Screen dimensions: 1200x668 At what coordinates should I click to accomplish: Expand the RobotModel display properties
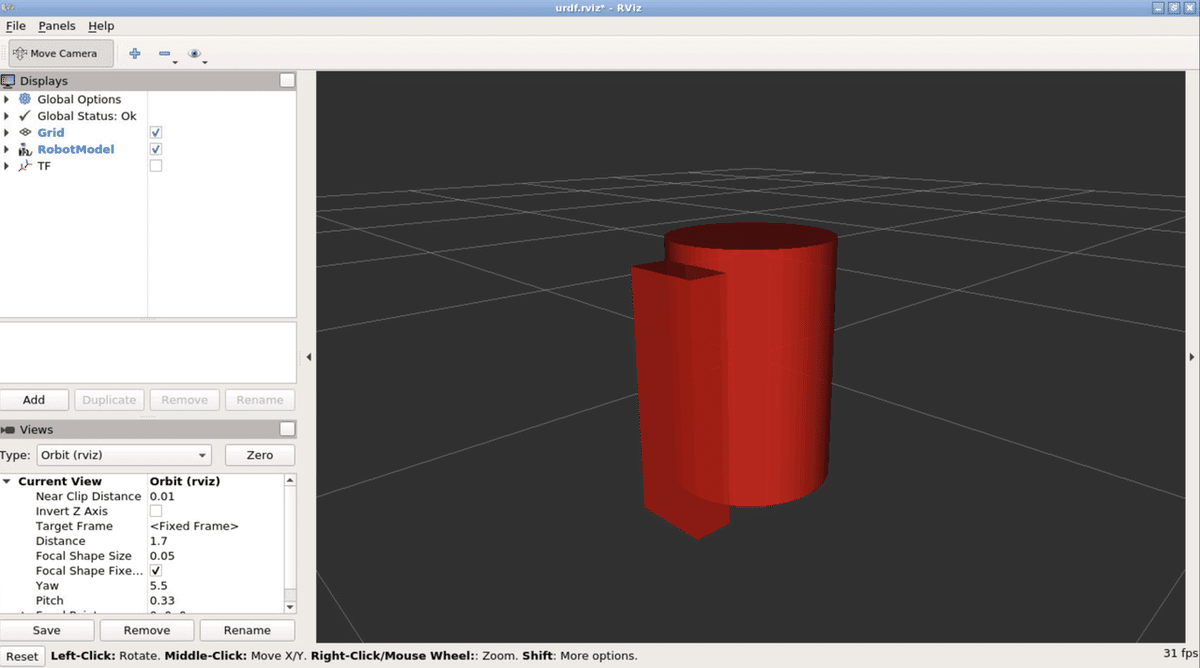(7, 149)
